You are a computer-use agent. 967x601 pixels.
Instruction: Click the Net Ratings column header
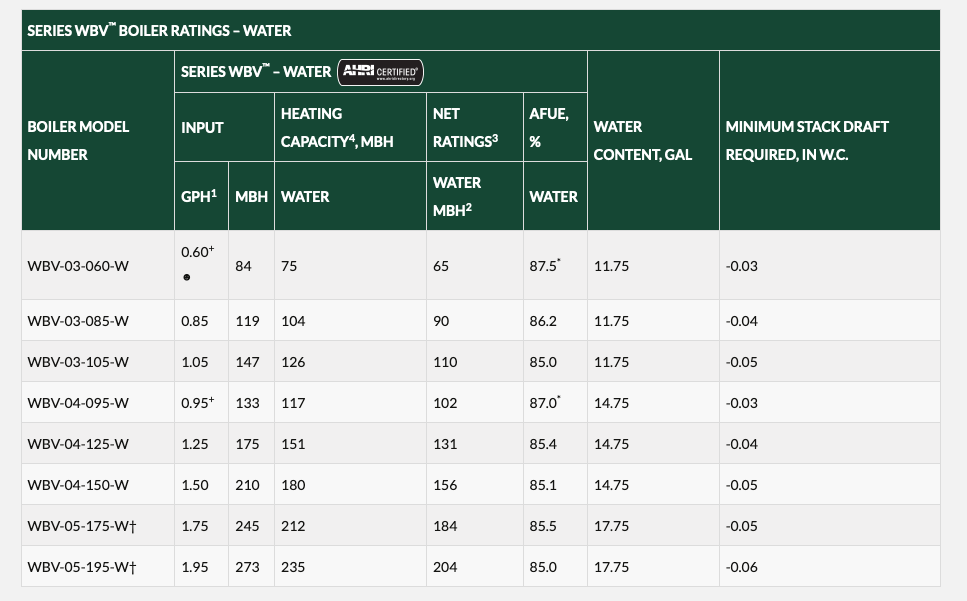(x=465, y=128)
